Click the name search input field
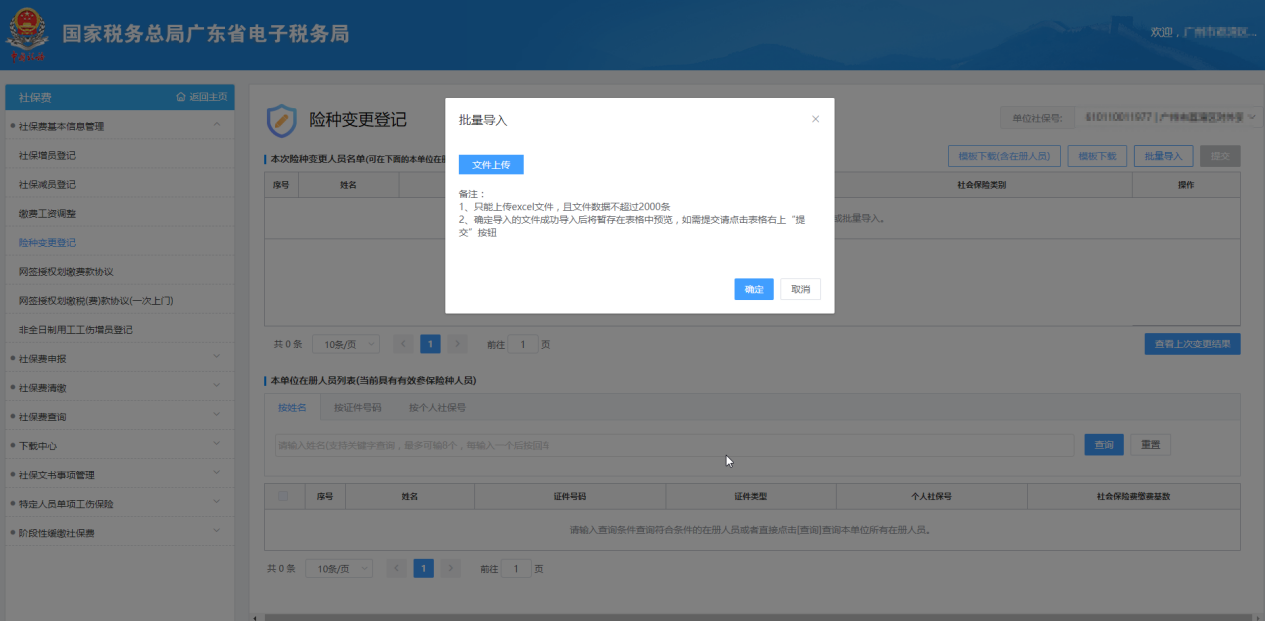 point(673,445)
